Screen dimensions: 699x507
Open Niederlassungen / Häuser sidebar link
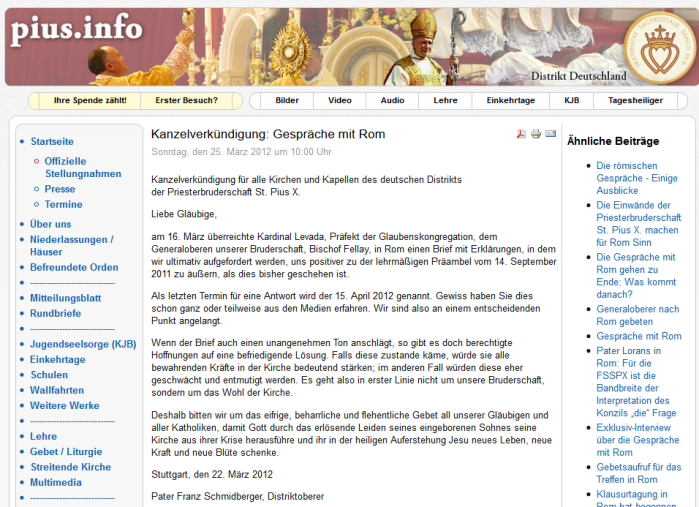tap(70, 246)
